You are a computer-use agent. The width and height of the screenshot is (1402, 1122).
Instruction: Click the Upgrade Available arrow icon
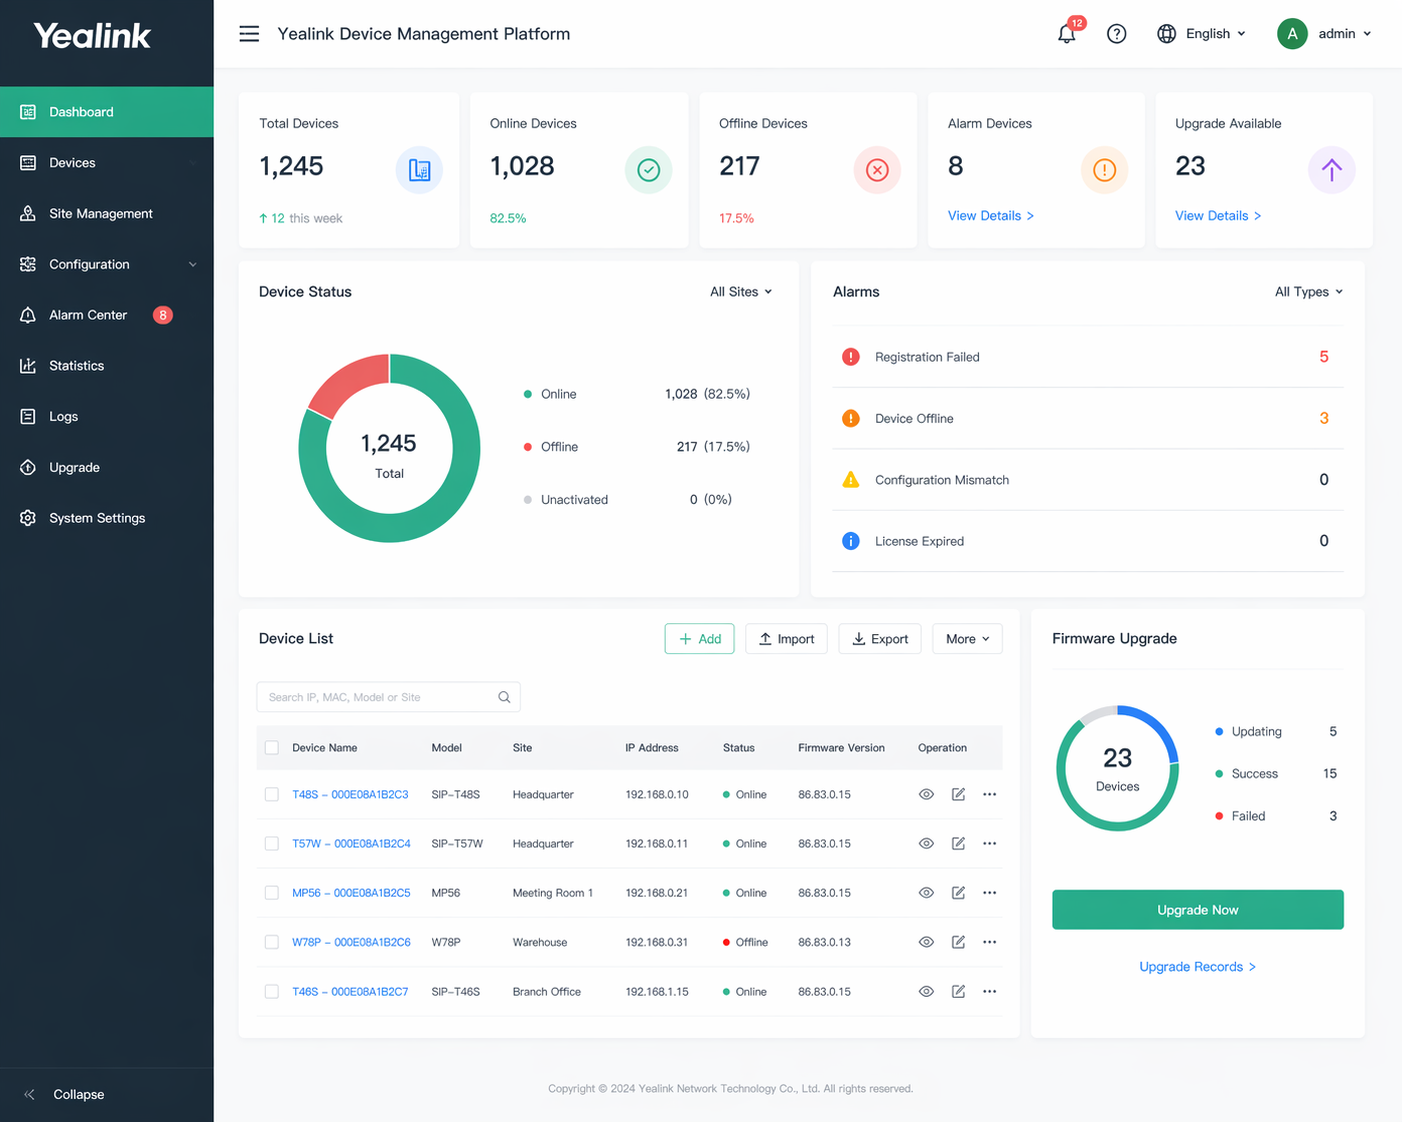point(1331,170)
